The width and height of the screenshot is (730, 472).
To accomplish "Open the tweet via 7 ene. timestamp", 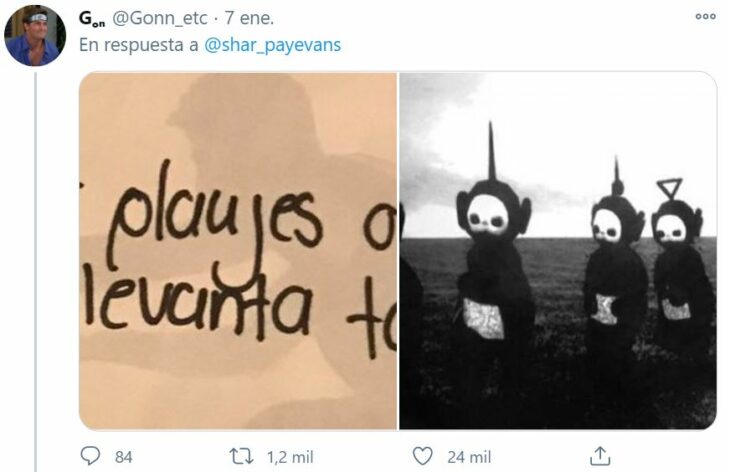I will pyautogui.click(x=250, y=18).
